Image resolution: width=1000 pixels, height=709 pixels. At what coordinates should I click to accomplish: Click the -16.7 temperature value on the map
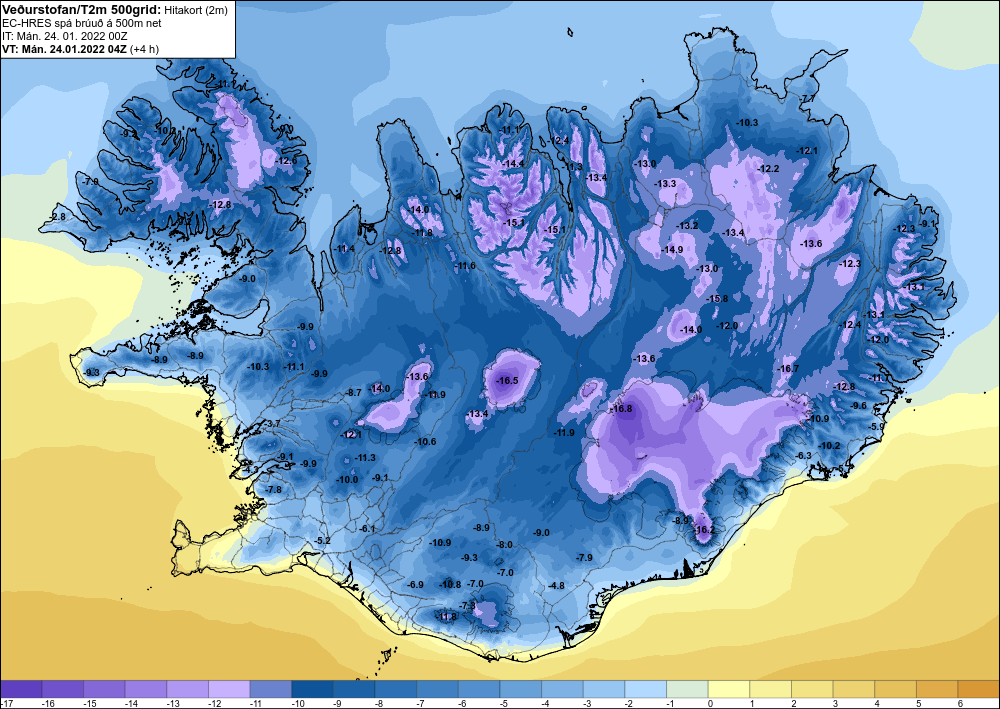pos(788,369)
